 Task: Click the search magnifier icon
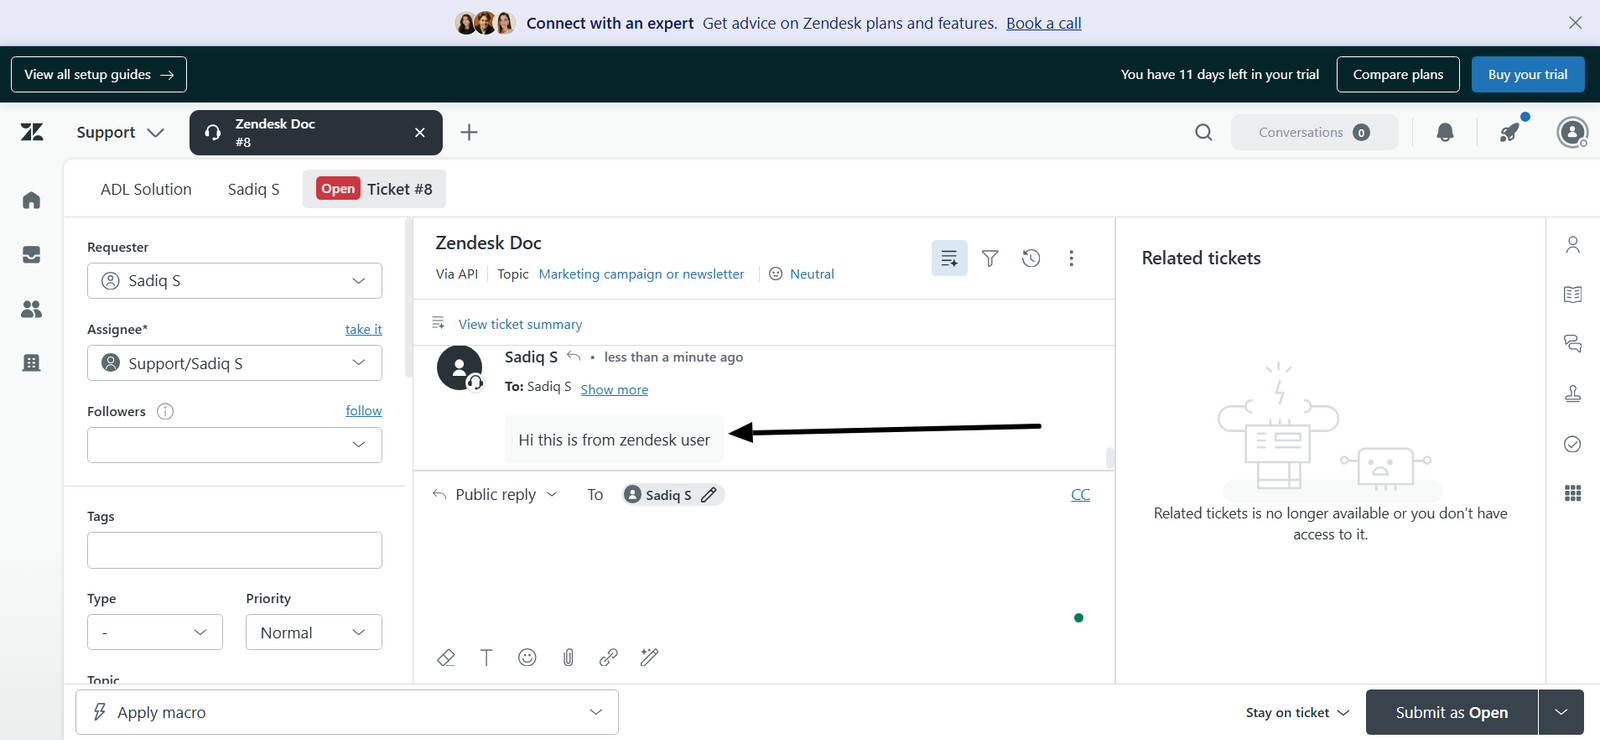(1204, 132)
